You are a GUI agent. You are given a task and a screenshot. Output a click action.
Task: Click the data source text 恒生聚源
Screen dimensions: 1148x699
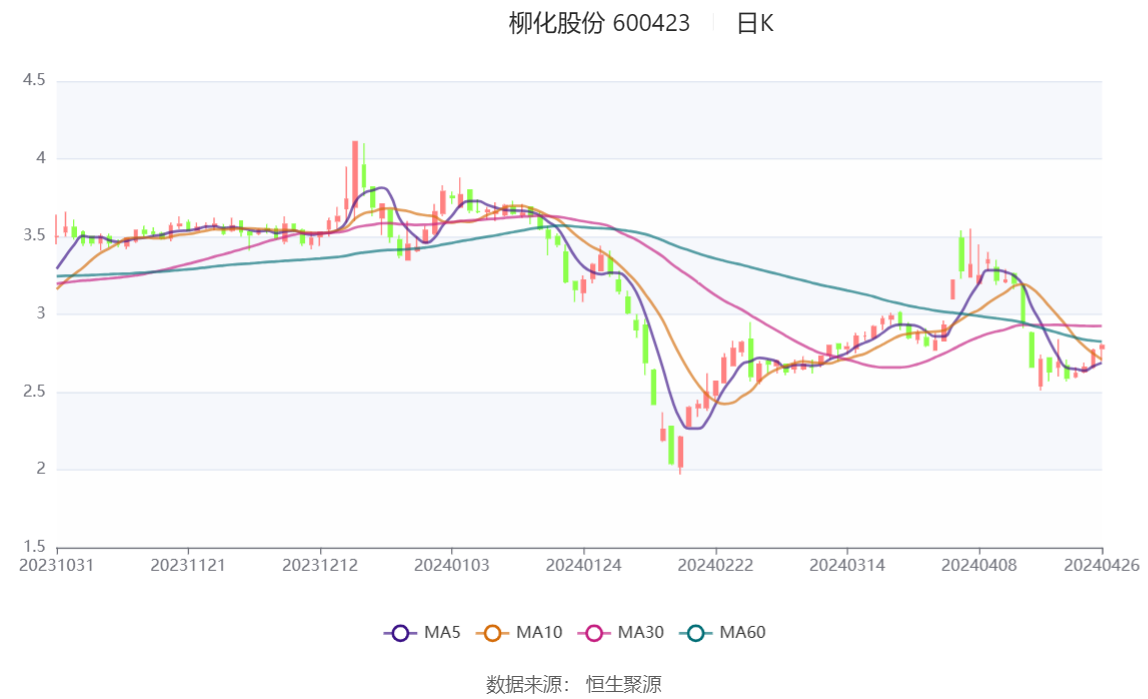[624, 685]
